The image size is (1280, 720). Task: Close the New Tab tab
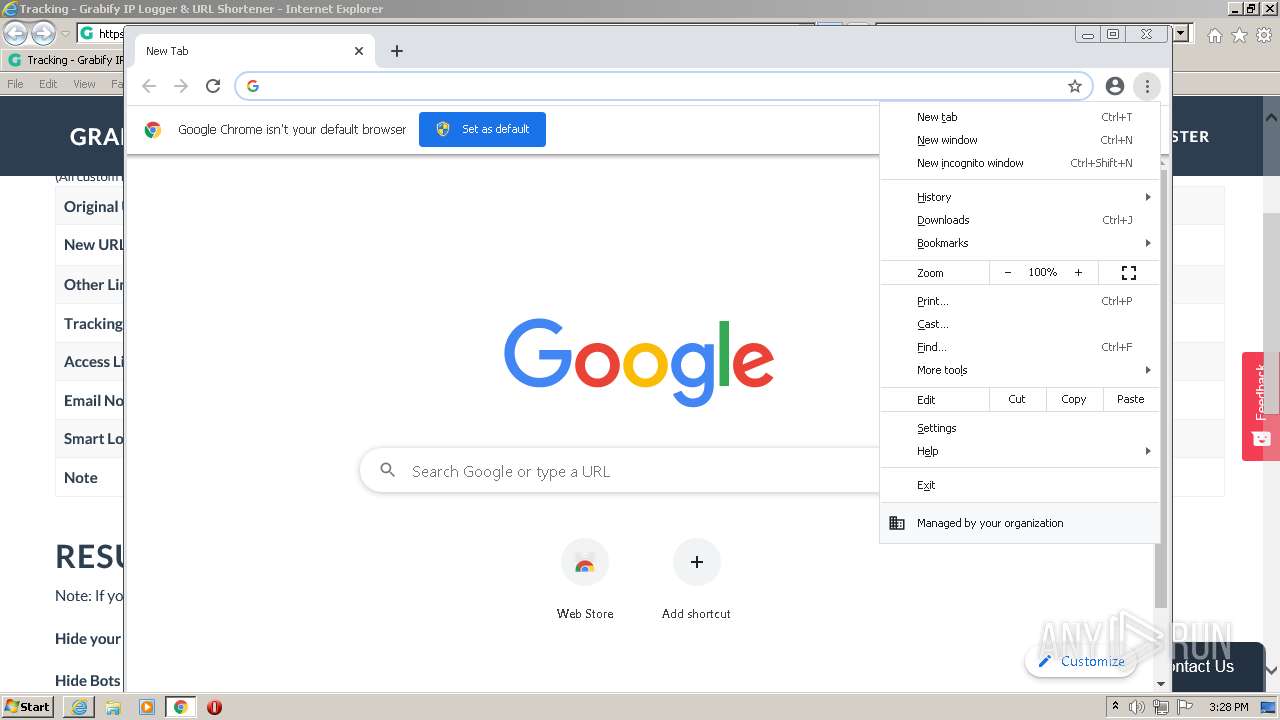pyautogui.click(x=359, y=51)
